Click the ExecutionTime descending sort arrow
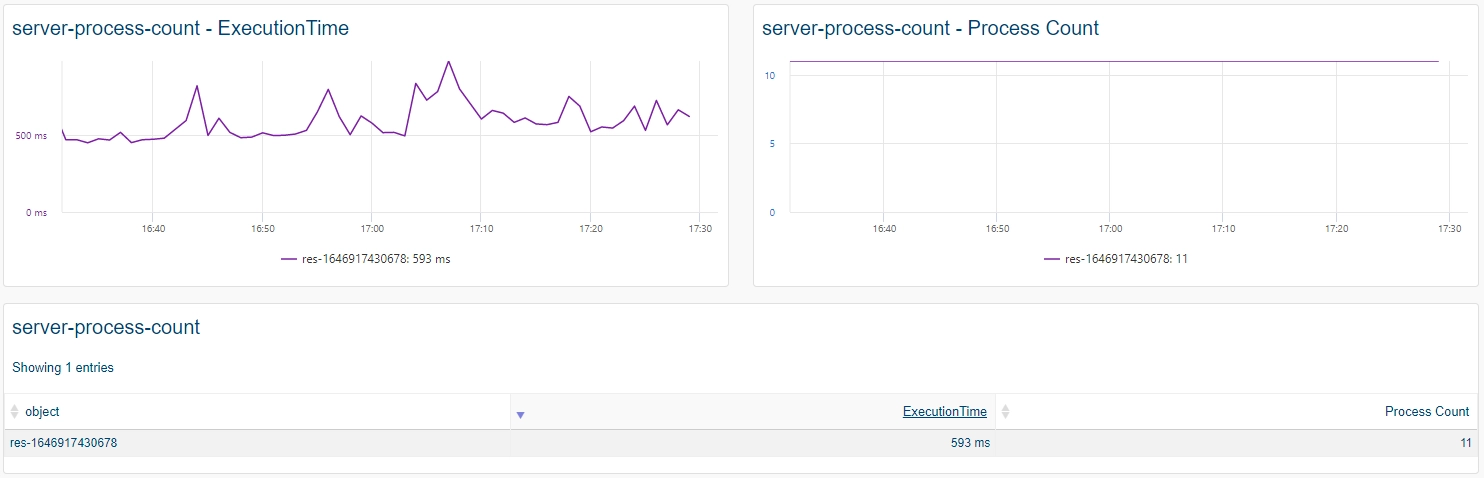 click(x=520, y=415)
